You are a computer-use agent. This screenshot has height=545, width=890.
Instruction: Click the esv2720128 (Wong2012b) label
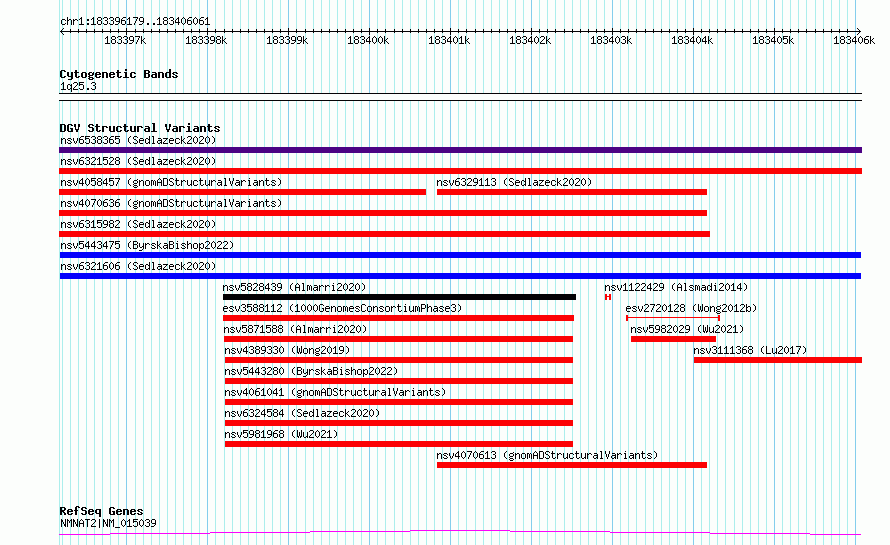point(691,308)
